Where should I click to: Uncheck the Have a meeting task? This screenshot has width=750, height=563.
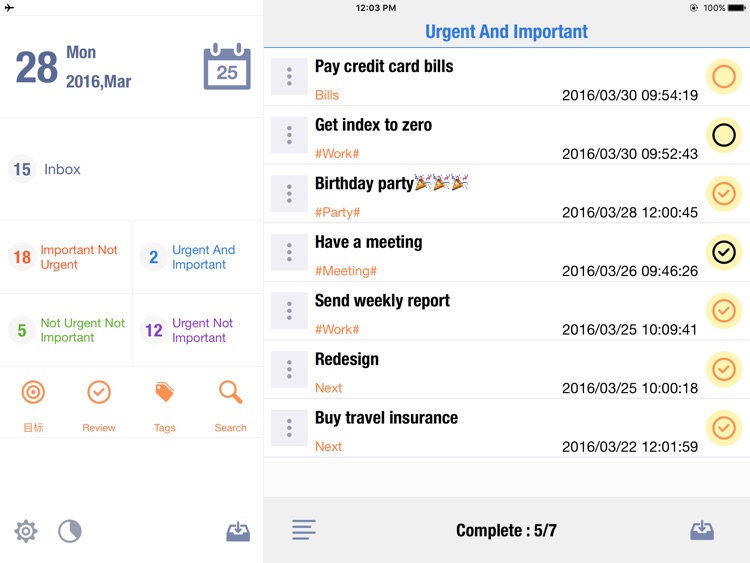tap(724, 252)
